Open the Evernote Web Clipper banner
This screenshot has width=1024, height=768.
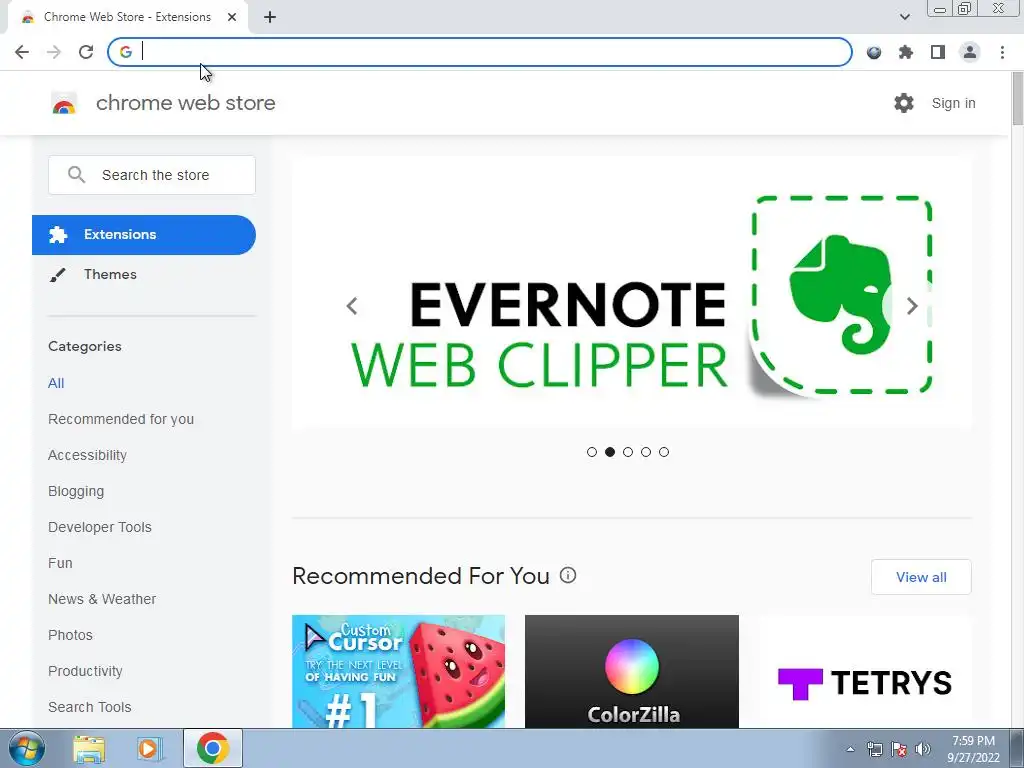point(632,292)
